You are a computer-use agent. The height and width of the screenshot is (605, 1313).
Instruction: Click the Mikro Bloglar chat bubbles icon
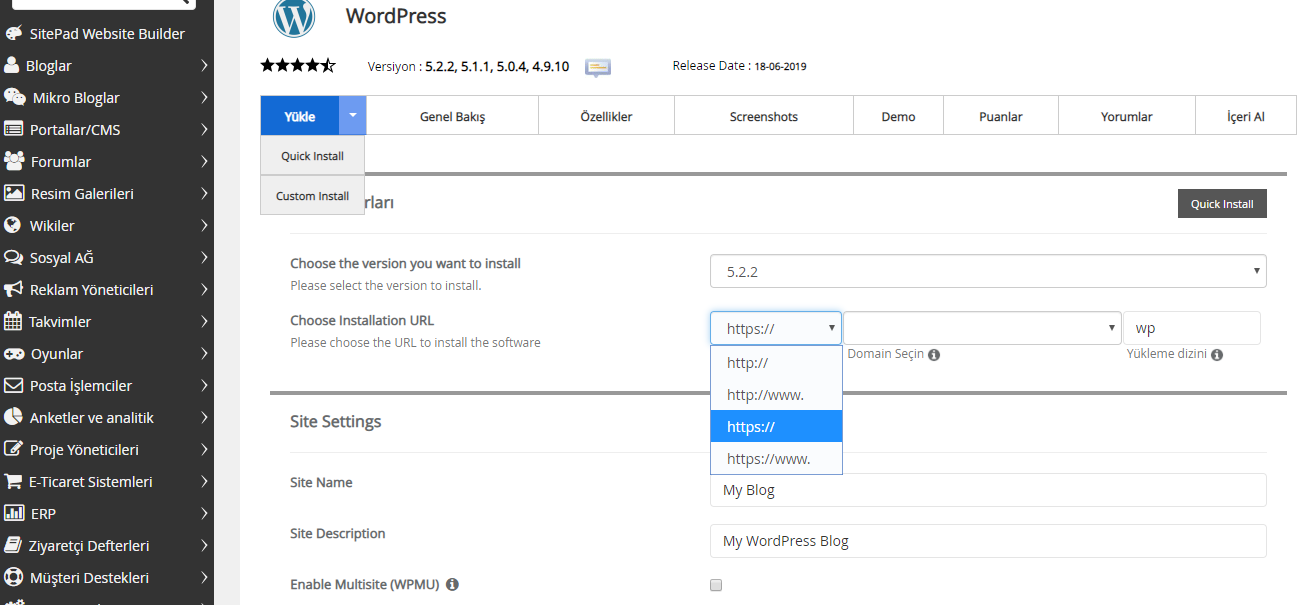[15, 97]
